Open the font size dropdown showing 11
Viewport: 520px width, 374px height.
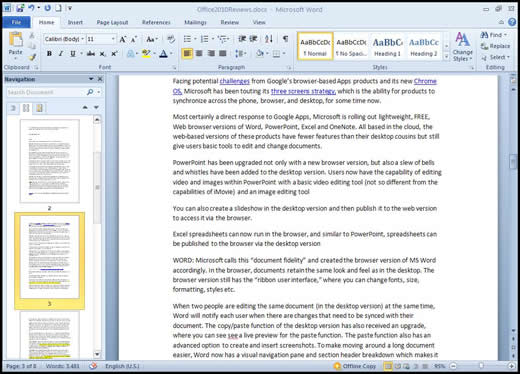(113, 39)
